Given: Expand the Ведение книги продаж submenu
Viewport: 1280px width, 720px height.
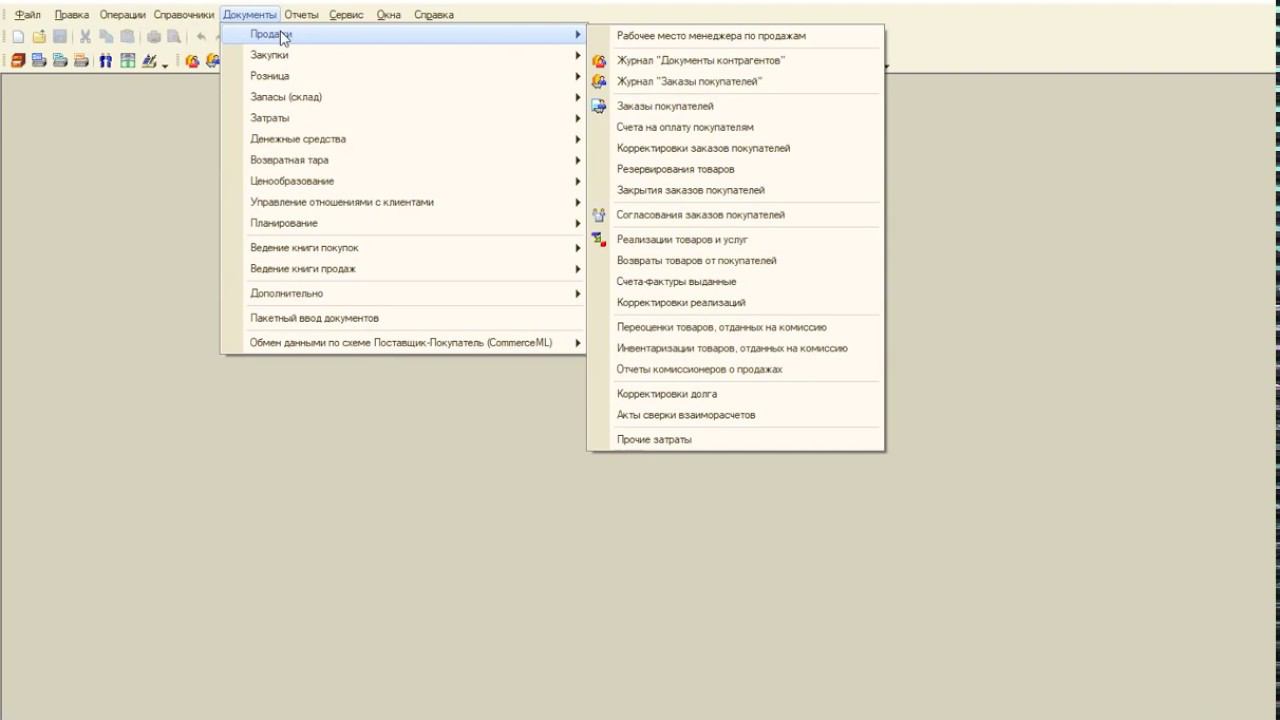Looking at the screenshot, I should point(403,269).
